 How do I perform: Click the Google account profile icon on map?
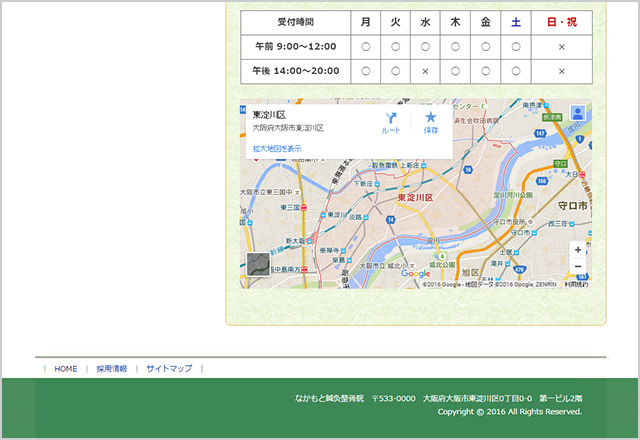(x=578, y=113)
